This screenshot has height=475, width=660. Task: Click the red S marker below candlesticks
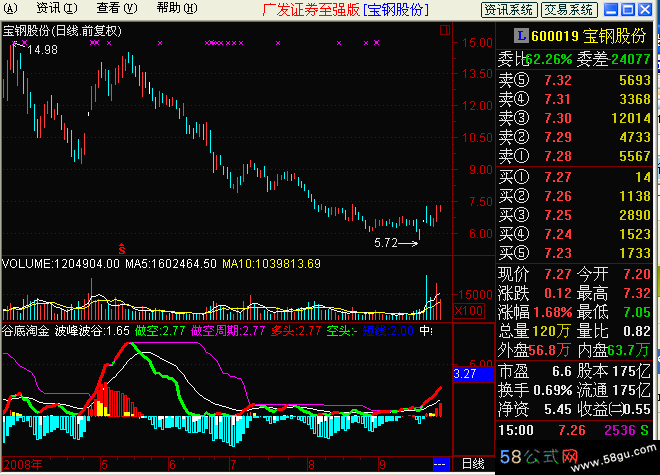(x=122, y=249)
